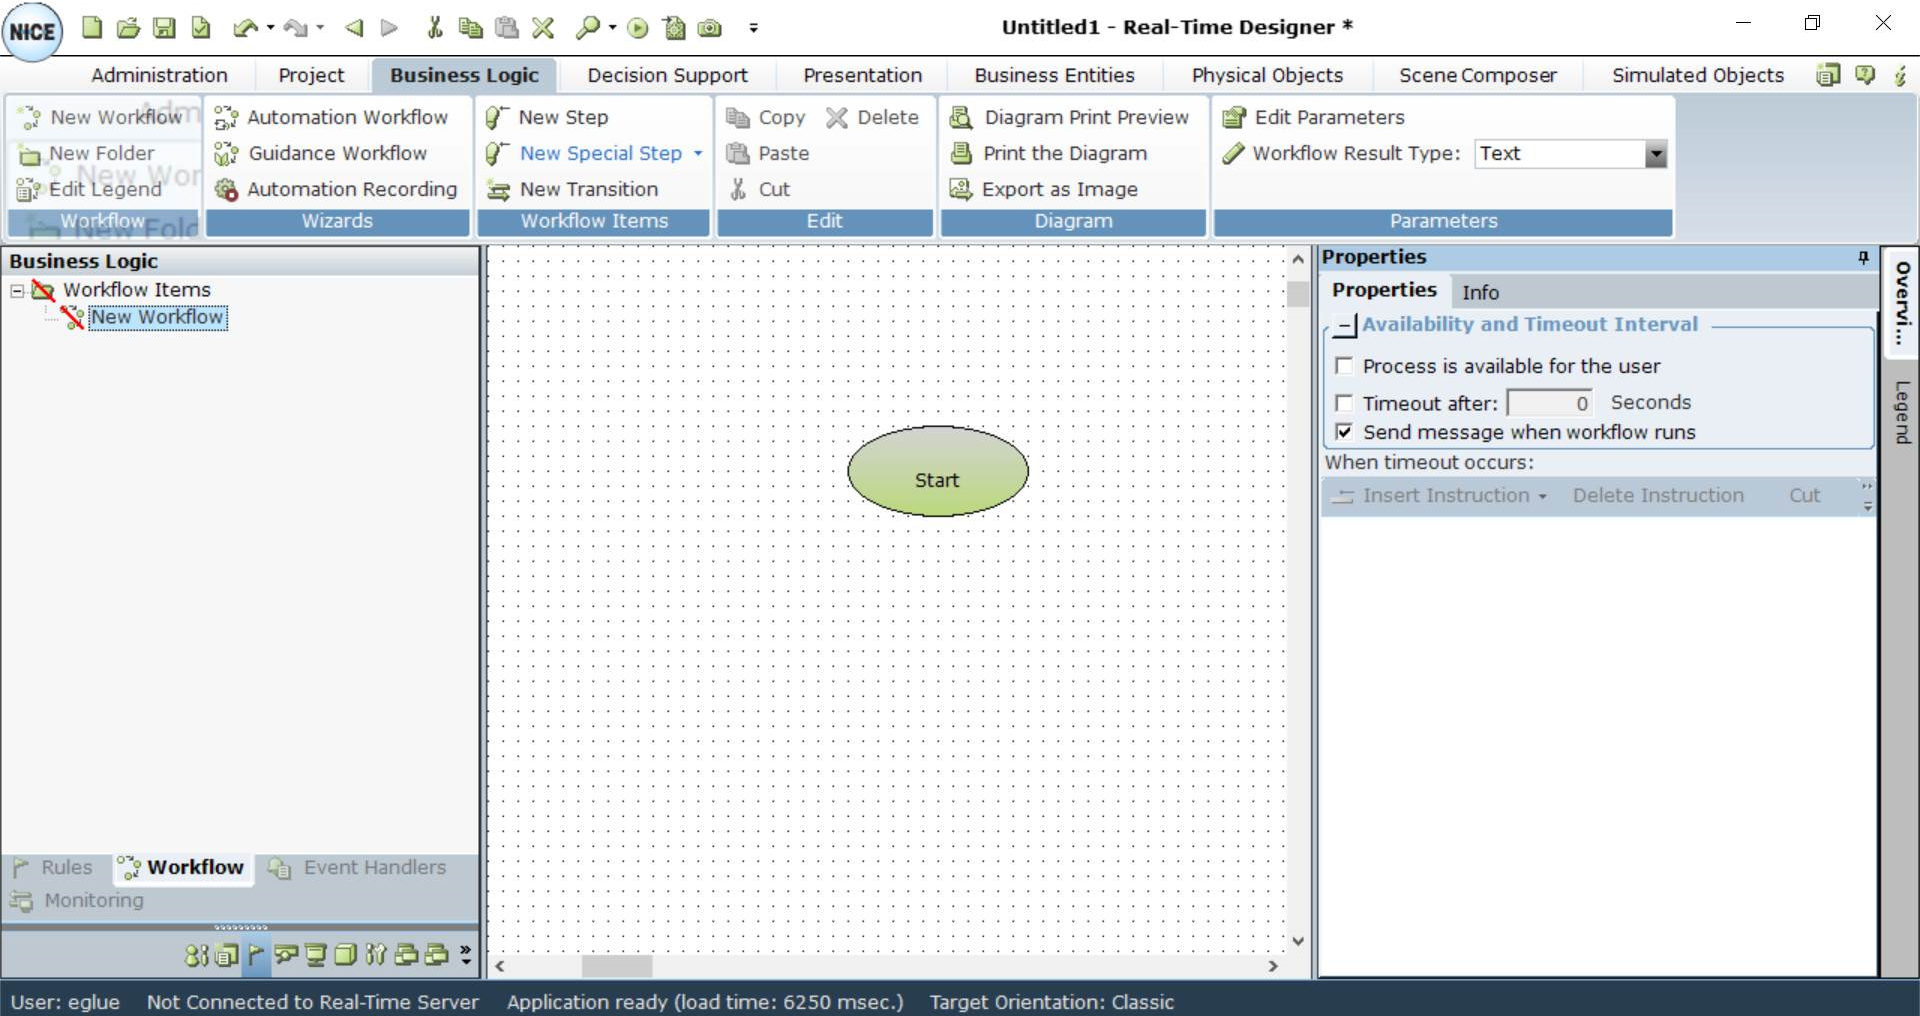Click the magnifier search icon in top toolbar
The width and height of the screenshot is (1920, 1016).
pos(587,28)
